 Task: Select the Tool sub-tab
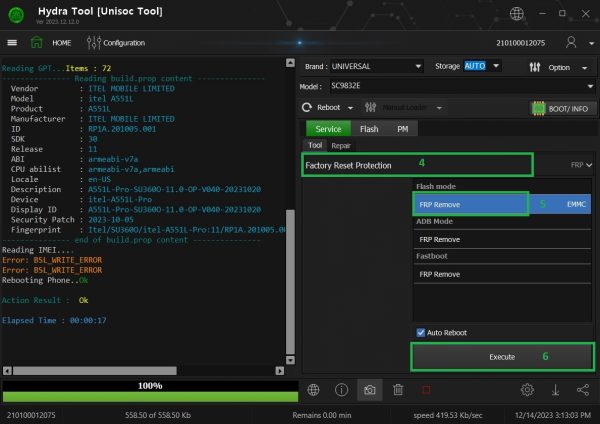[315, 145]
